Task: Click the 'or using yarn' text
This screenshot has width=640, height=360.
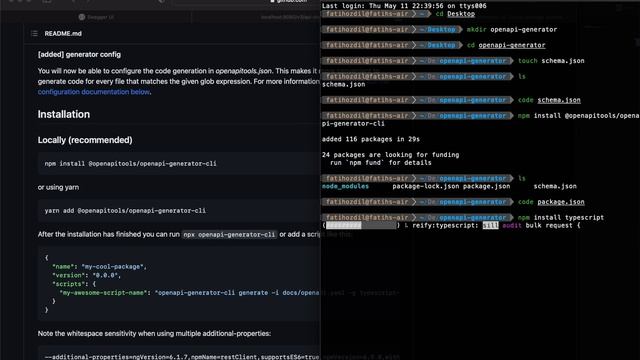Action: tap(58, 187)
